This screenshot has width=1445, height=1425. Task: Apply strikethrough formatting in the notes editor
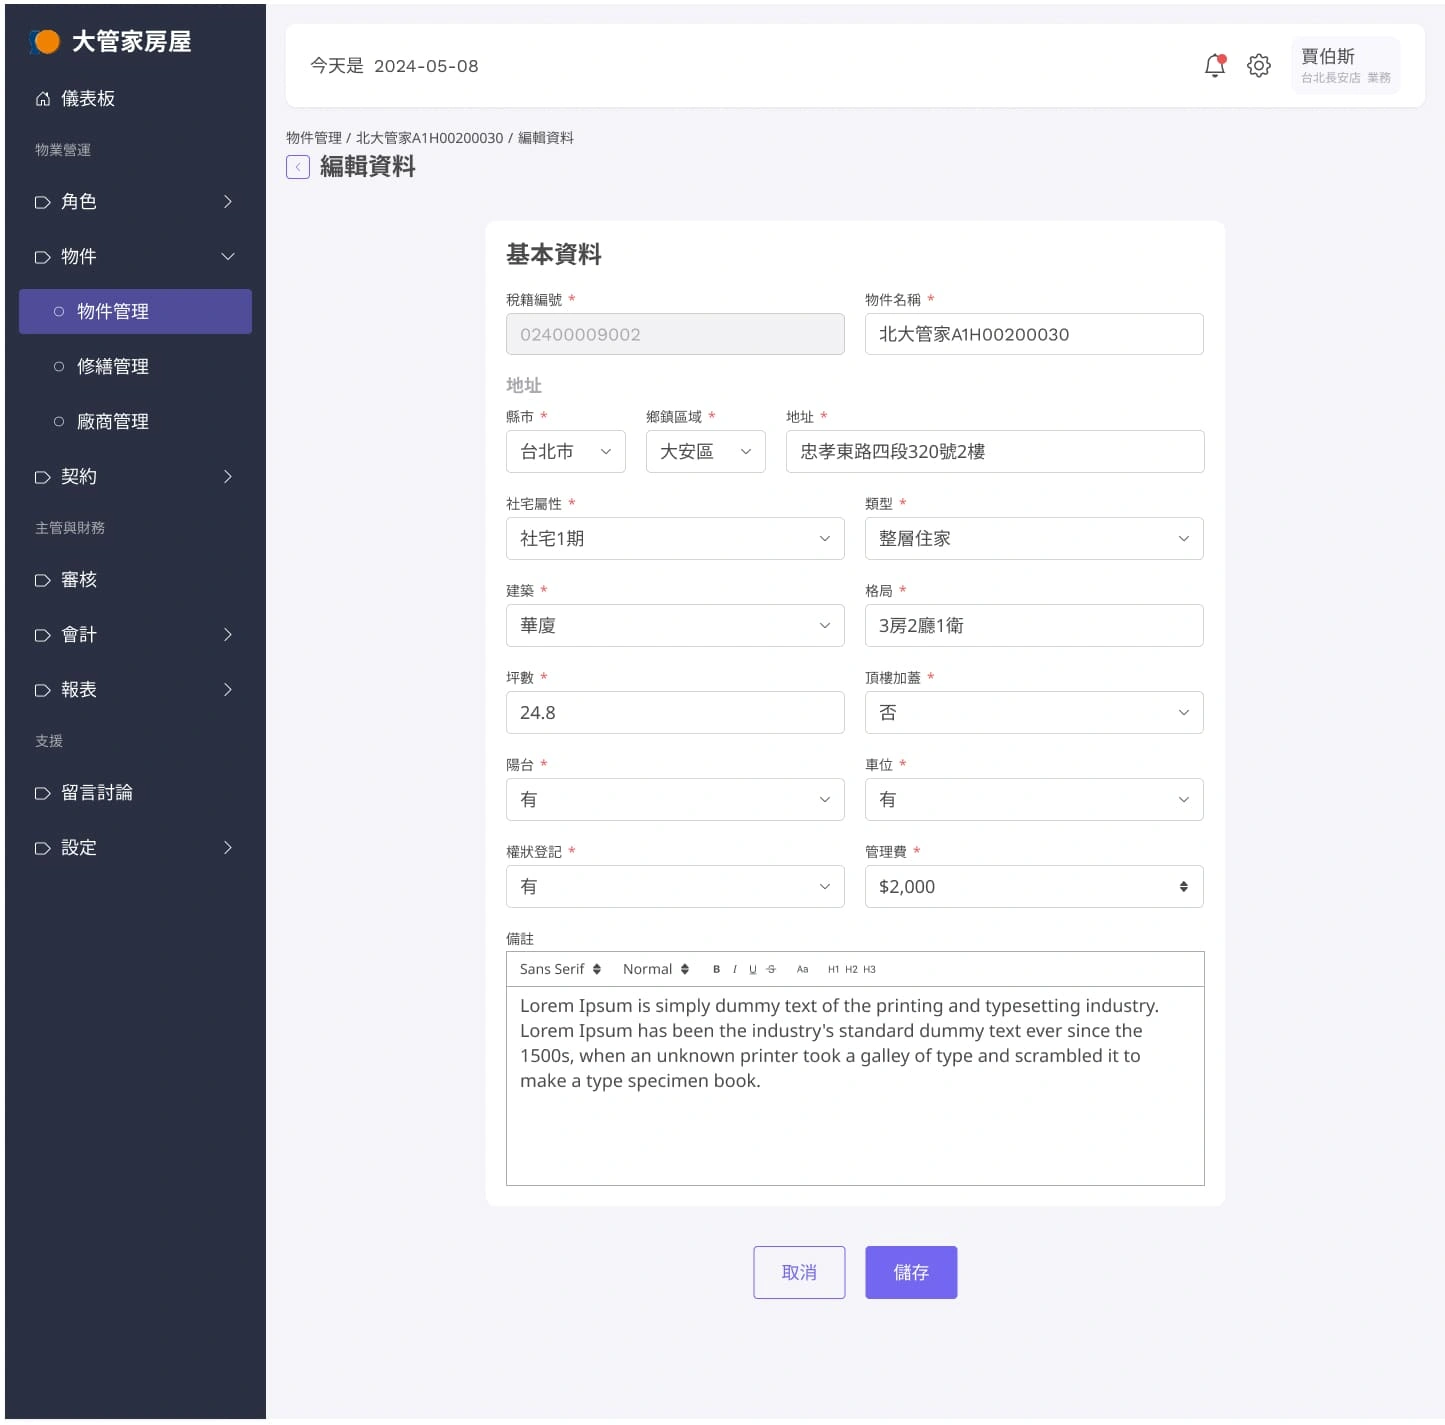pos(770,968)
